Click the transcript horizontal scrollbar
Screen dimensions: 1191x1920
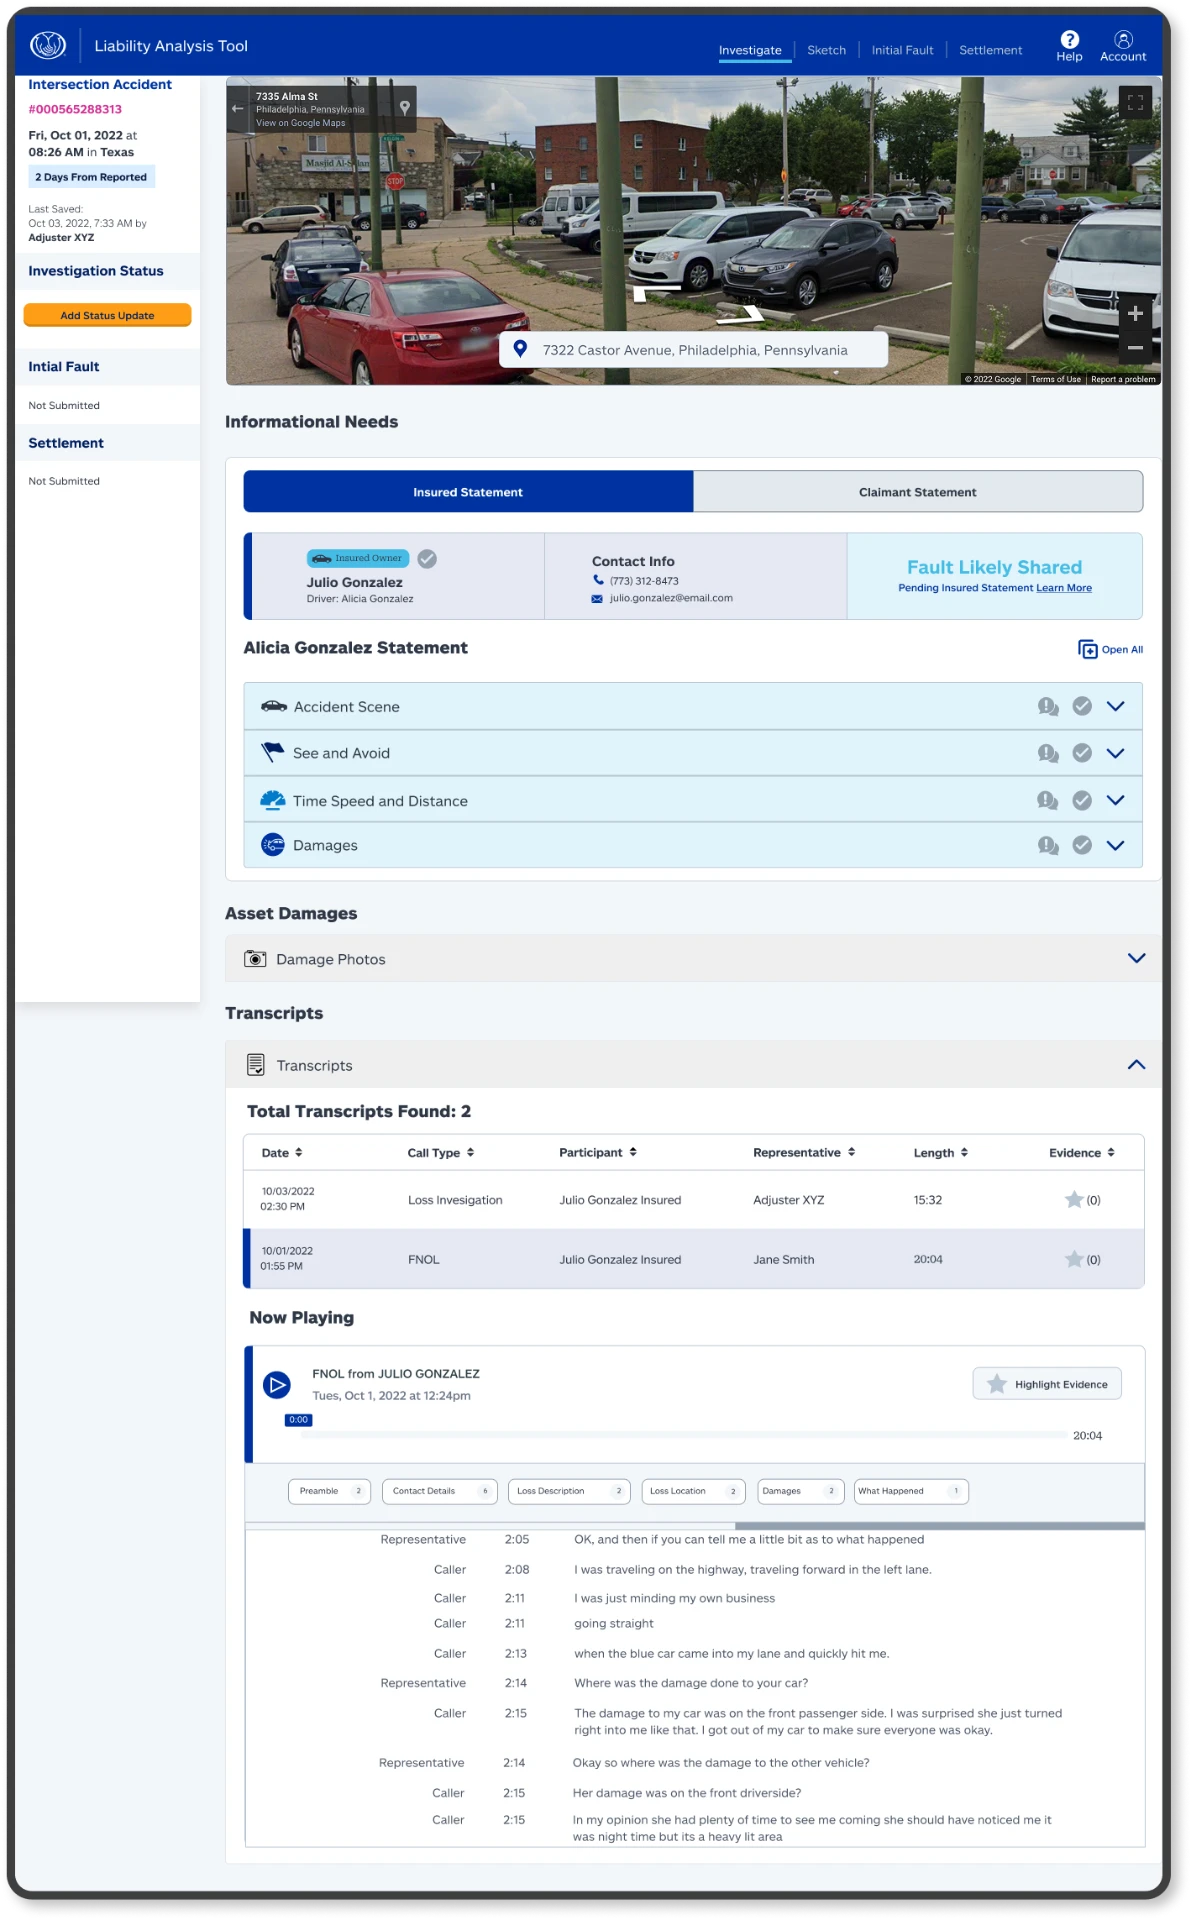pyautogui.click(x=939, y=1526)
